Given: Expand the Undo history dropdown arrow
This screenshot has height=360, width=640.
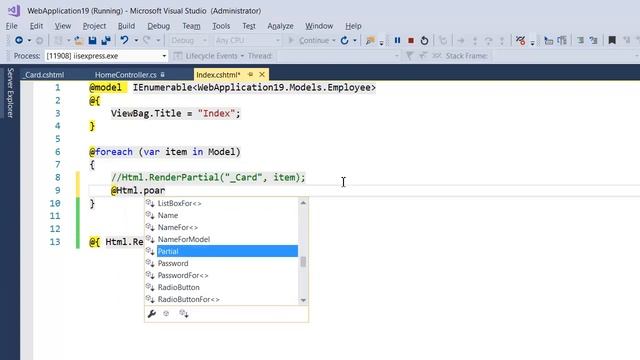Looking at the screenshot, I should tap(136, 40).
